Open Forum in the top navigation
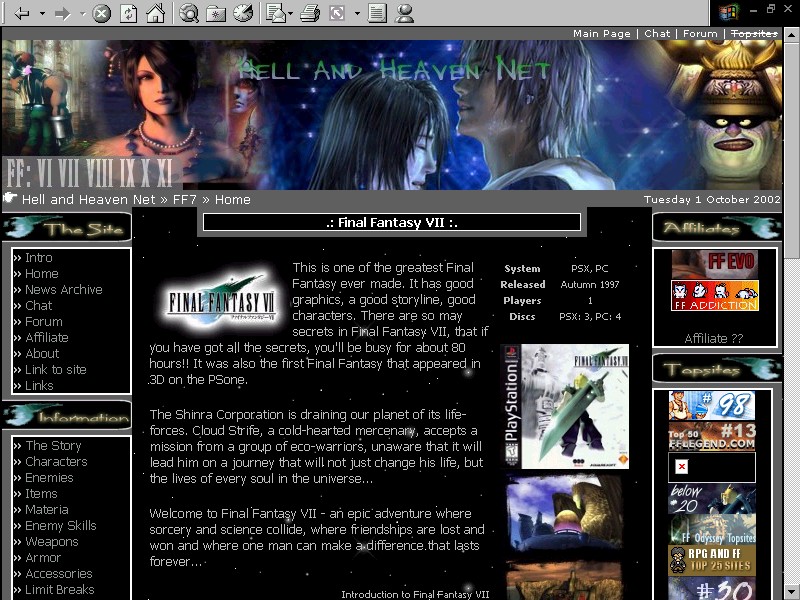This screenshot has width=800, height=600. [700, 34]
